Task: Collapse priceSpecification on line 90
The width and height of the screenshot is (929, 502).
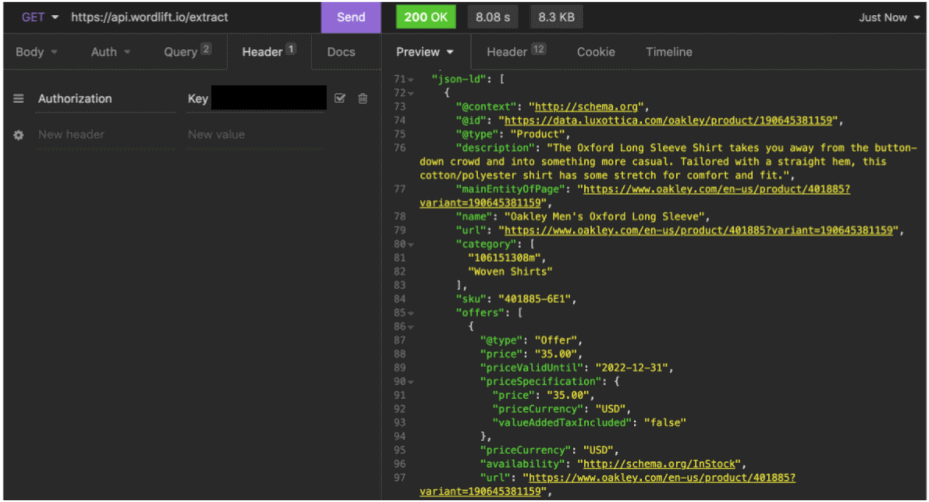Action: tap(411, 382)
